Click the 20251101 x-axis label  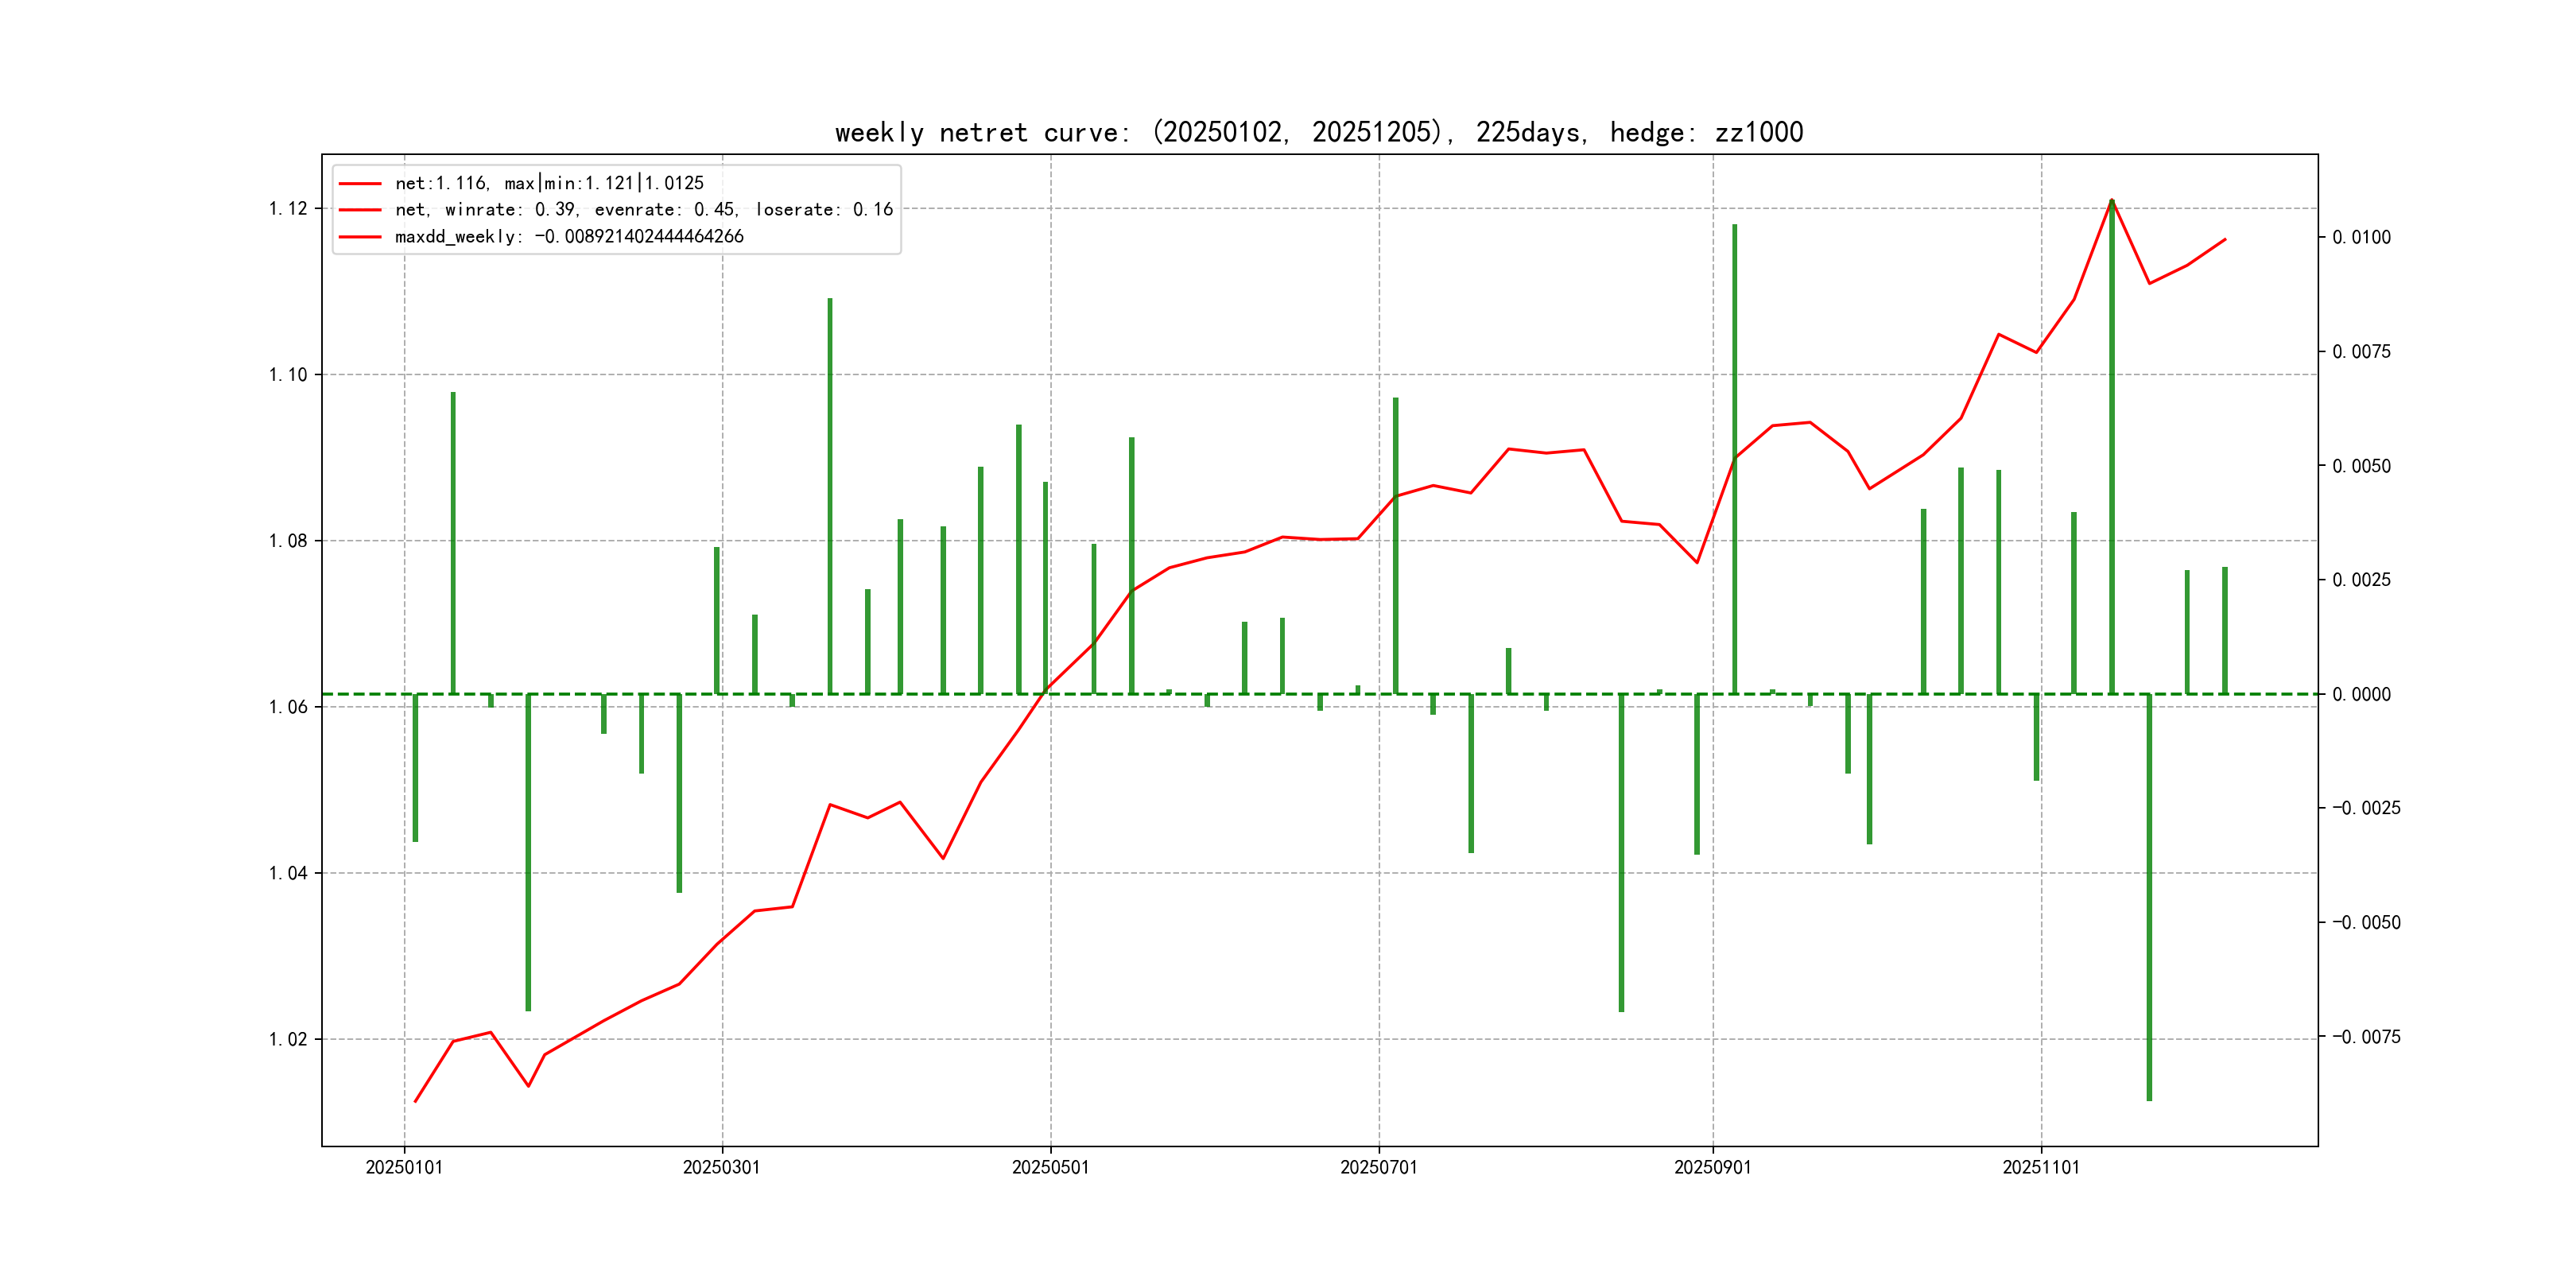click(2040, 1167)
